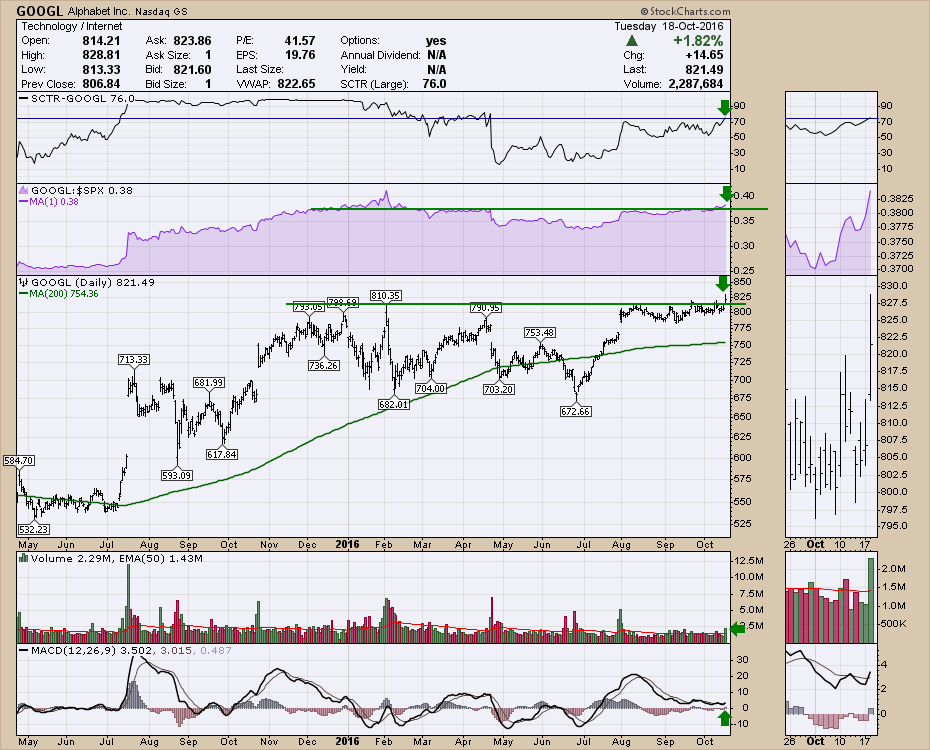The image size is (930, 750).
Task: Click the GOOGL:$SPX 0.38 legend label
Action: [x=82, y=190]
